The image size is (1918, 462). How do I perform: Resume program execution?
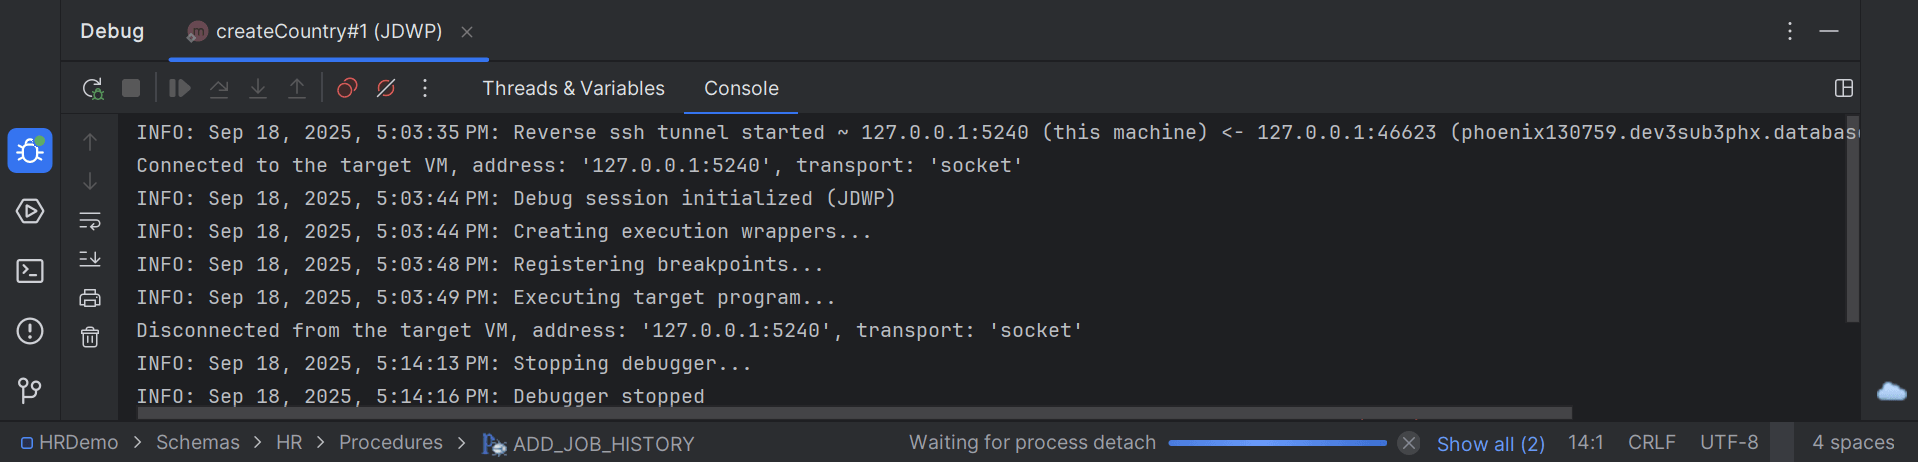click(x=180, y=88)
